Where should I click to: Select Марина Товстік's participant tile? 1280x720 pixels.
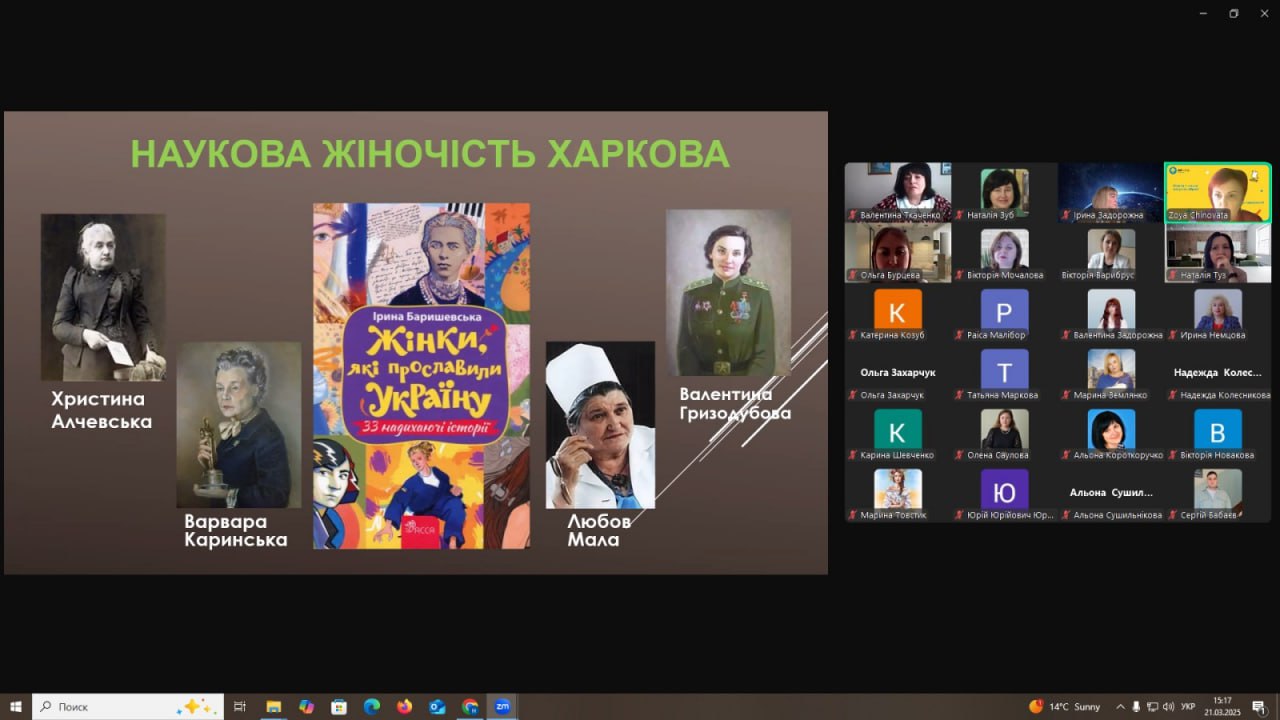[x=898, y=492]
